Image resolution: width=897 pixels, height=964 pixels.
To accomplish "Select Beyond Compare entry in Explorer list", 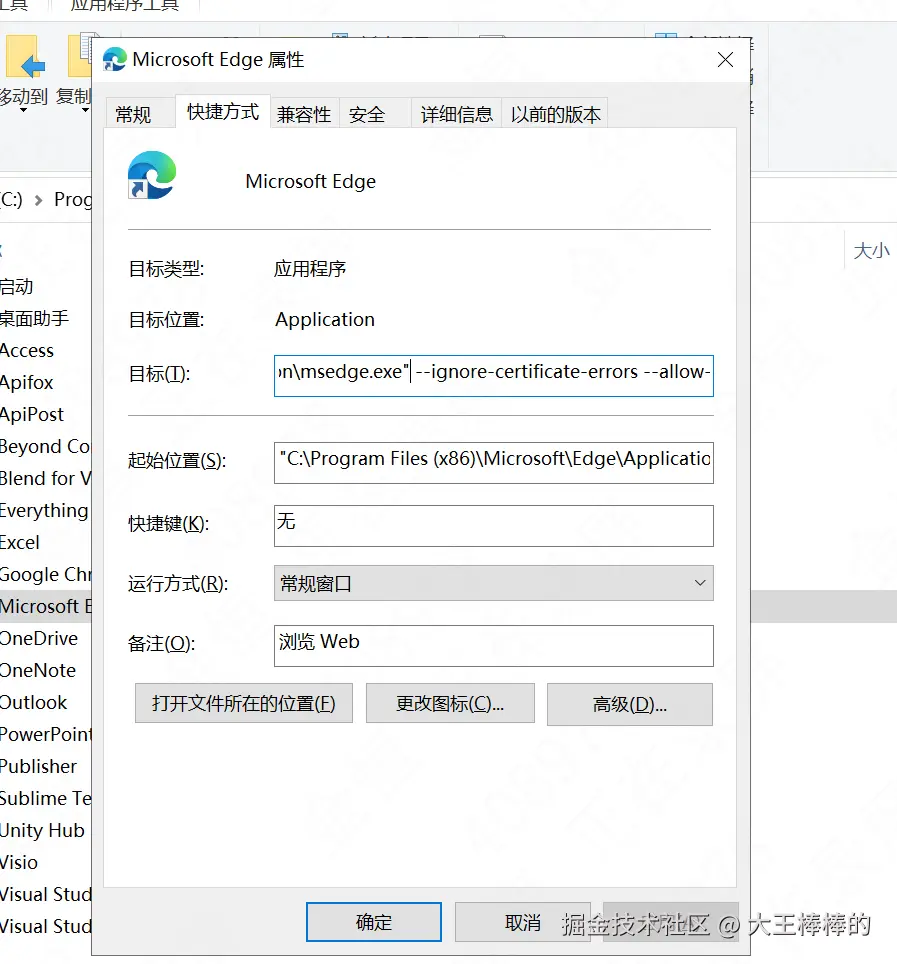I will click(45, 446).
